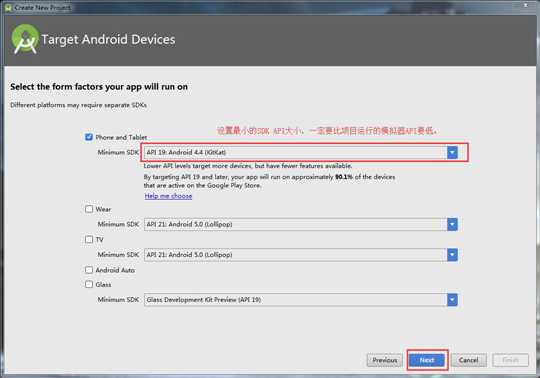
Task: Click the Create New Project title text
Action: point(42,8)
